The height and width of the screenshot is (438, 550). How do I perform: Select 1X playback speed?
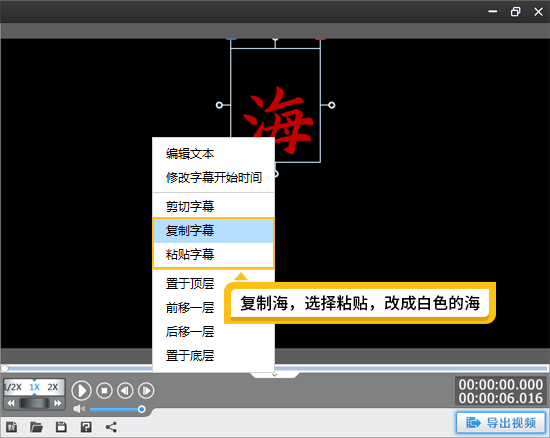click(34, 387)
